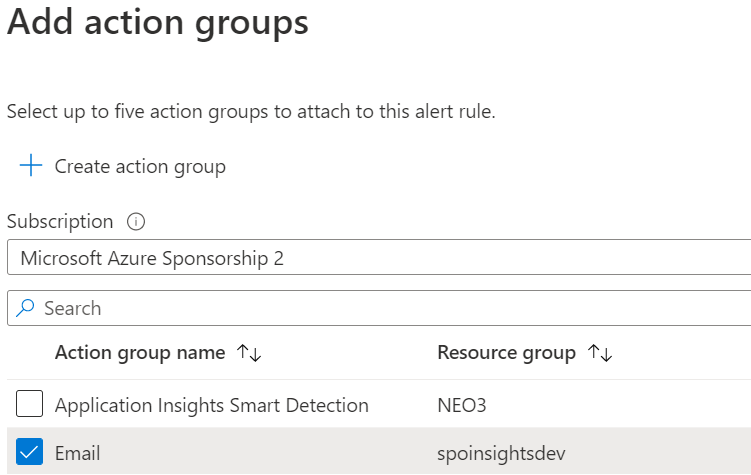Click sort arrows next to Action group name
Screen dimensions: 751x475
(249, 353)
